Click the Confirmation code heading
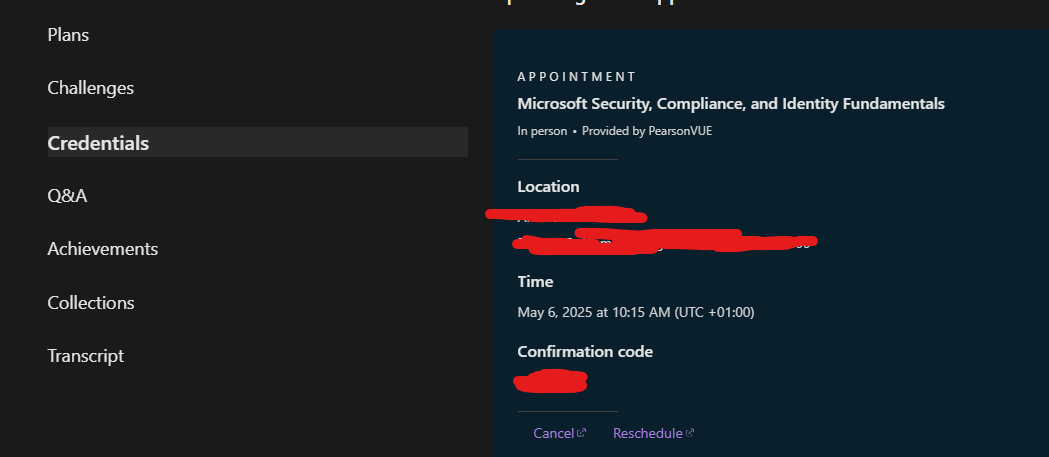Viewport: 1049px width, 457px height. 585,351
